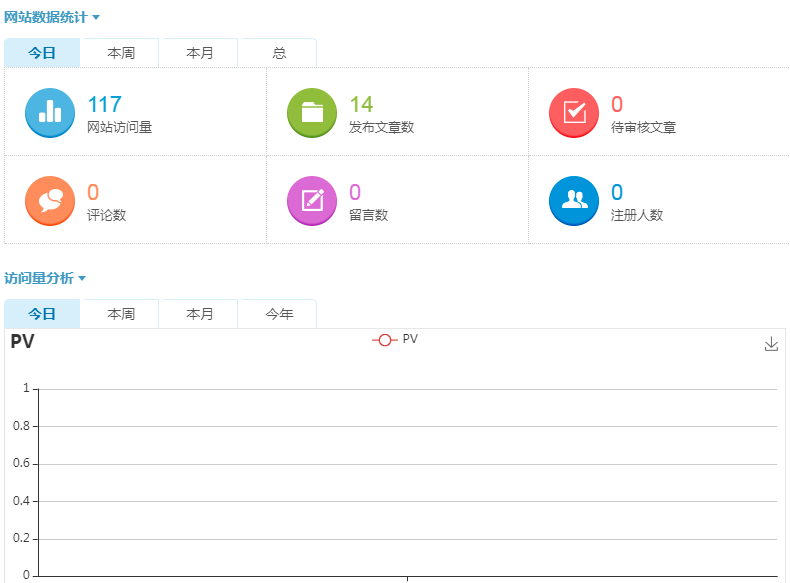790x583 pixels.
Task: Select 今日 tab in site statistics
Action: [x=42, y=53]
